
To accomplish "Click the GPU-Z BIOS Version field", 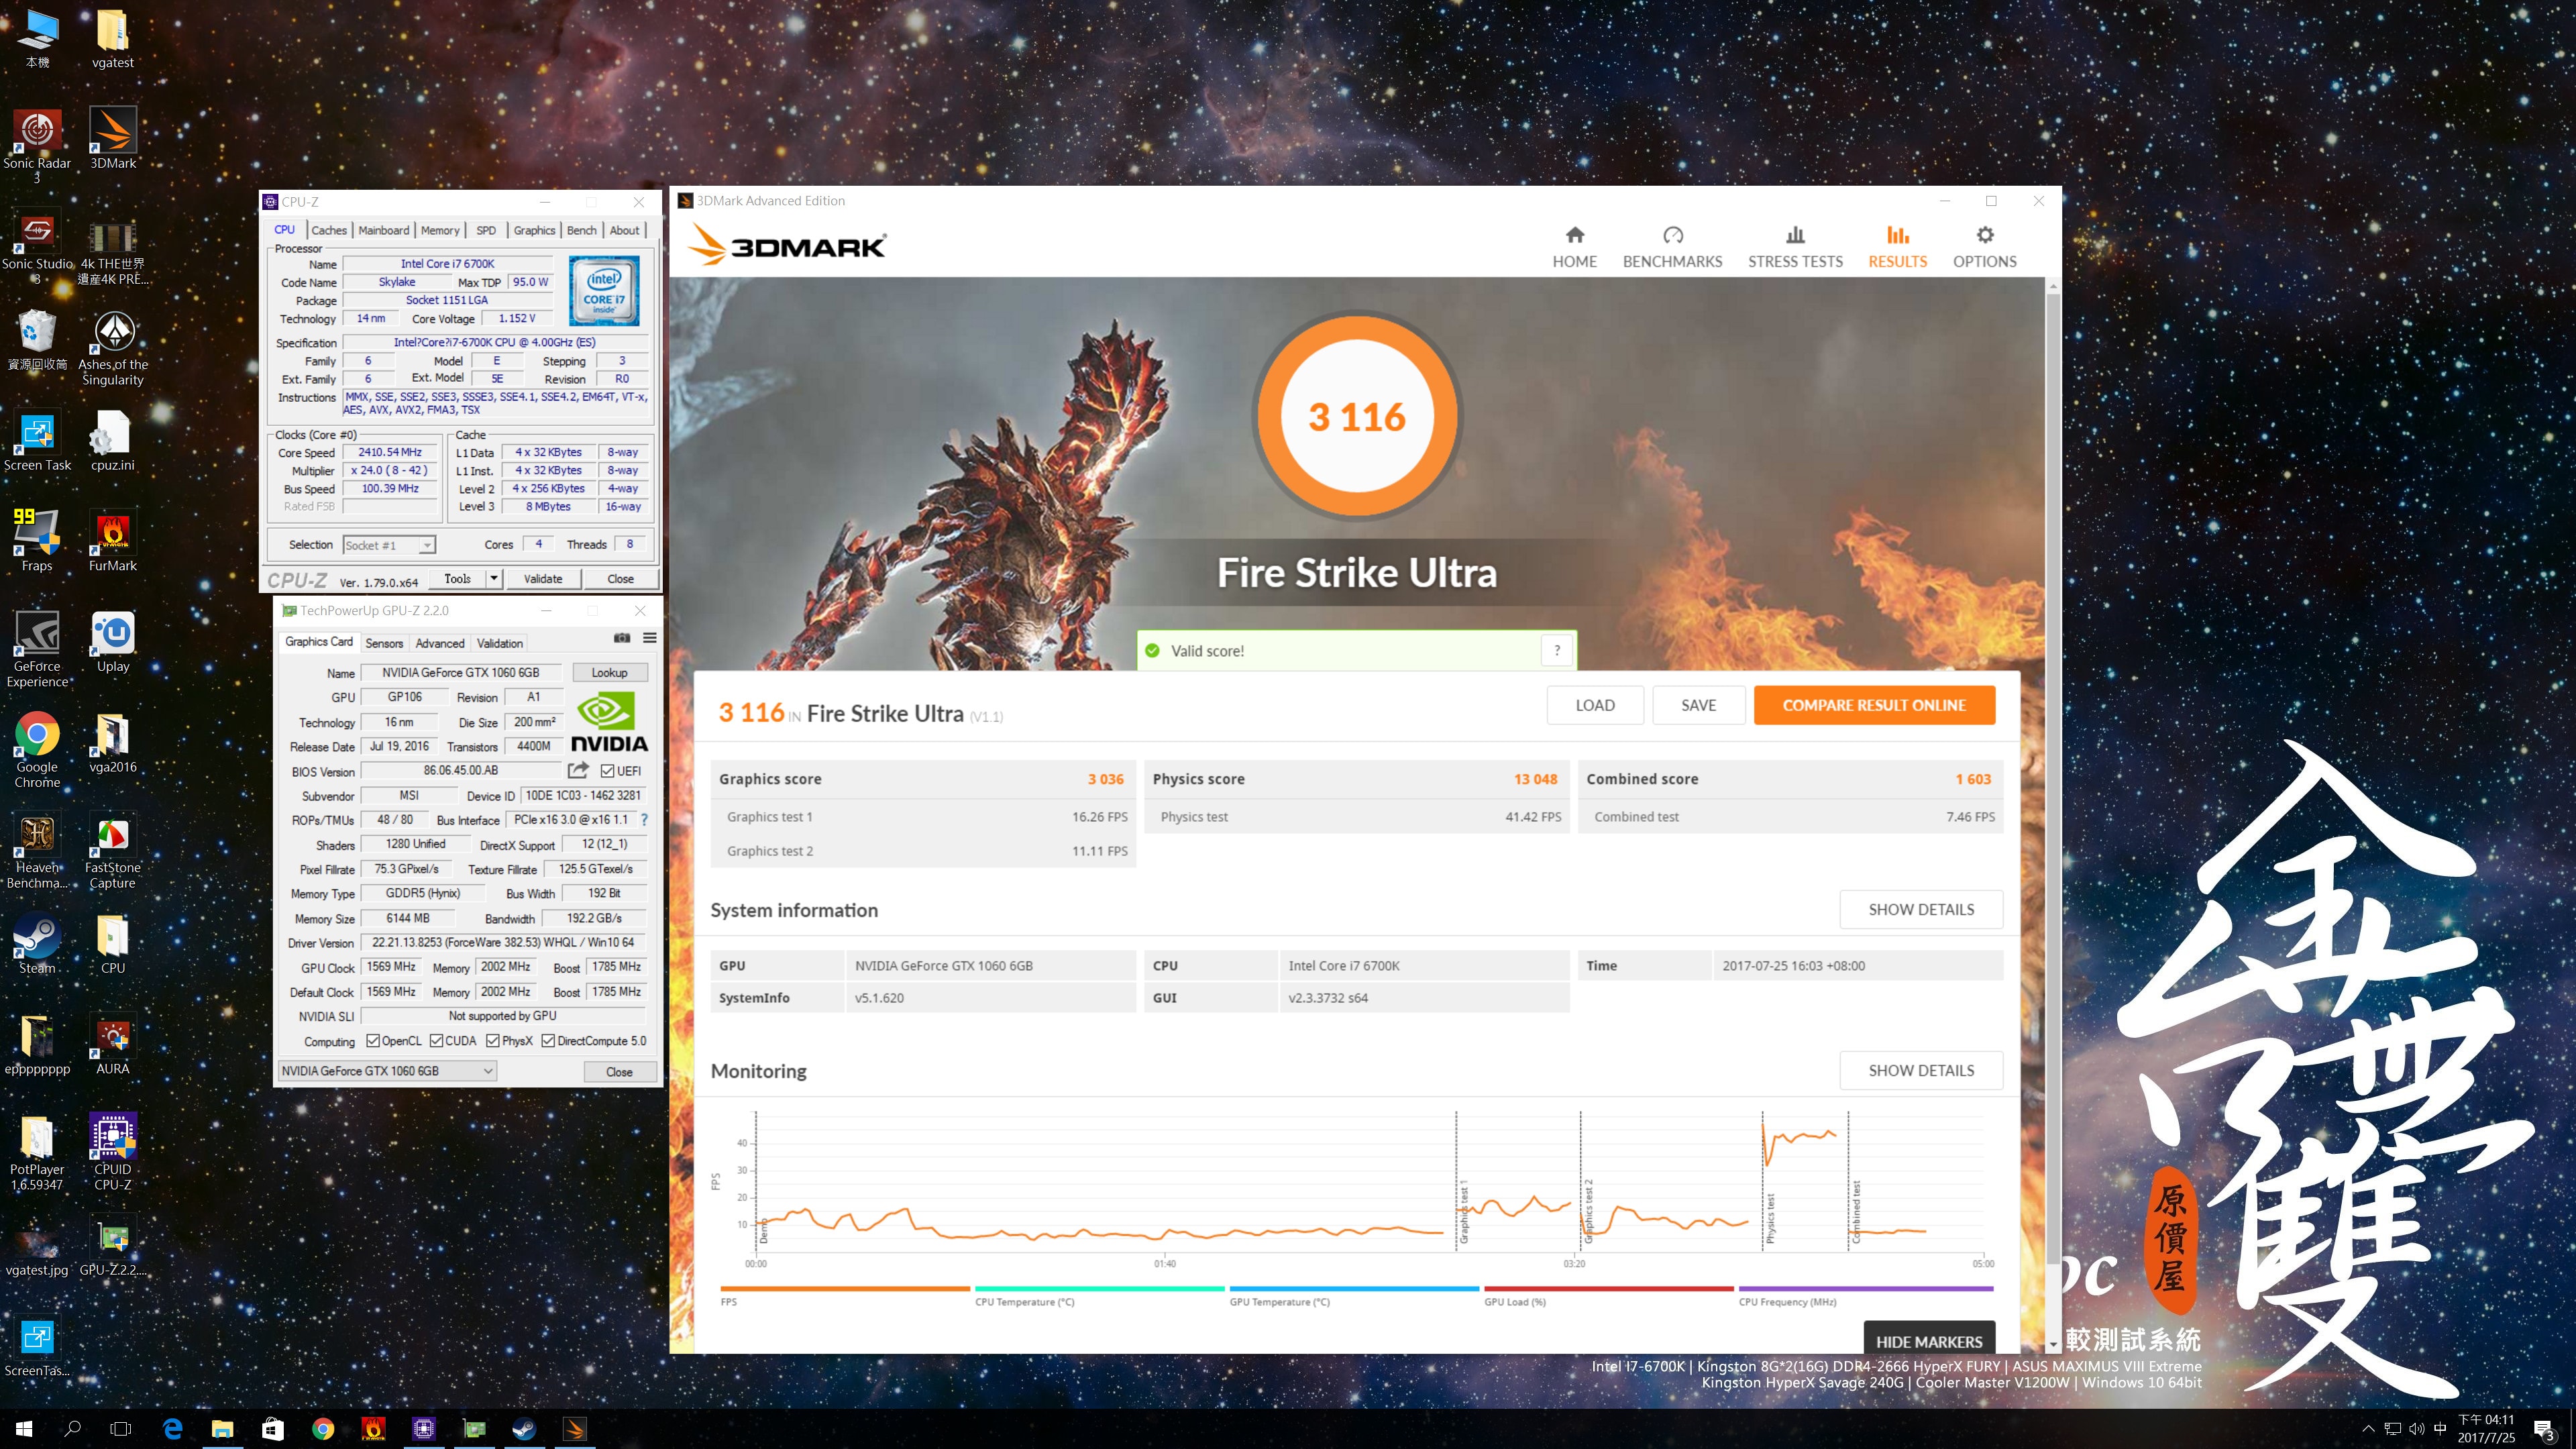I will (460, 770).
